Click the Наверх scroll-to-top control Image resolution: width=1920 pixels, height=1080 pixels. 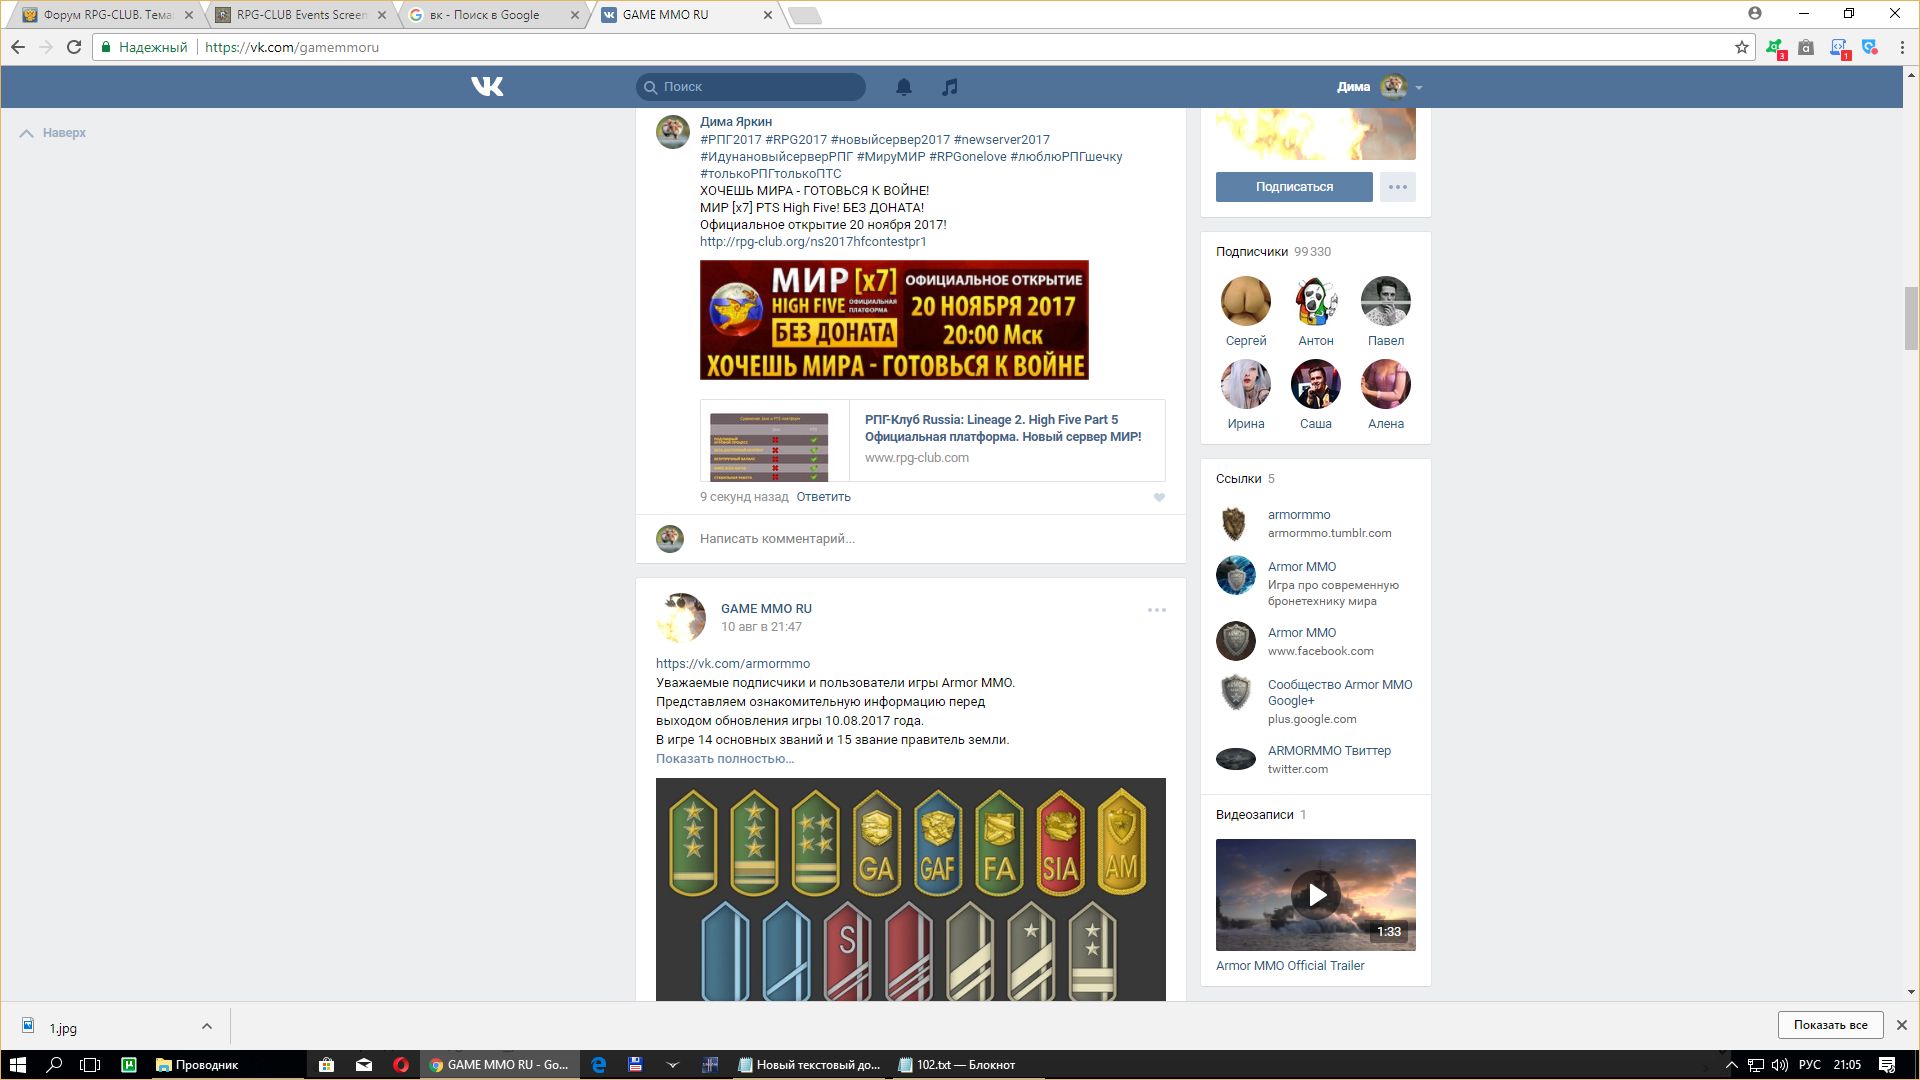coord(54,133)
